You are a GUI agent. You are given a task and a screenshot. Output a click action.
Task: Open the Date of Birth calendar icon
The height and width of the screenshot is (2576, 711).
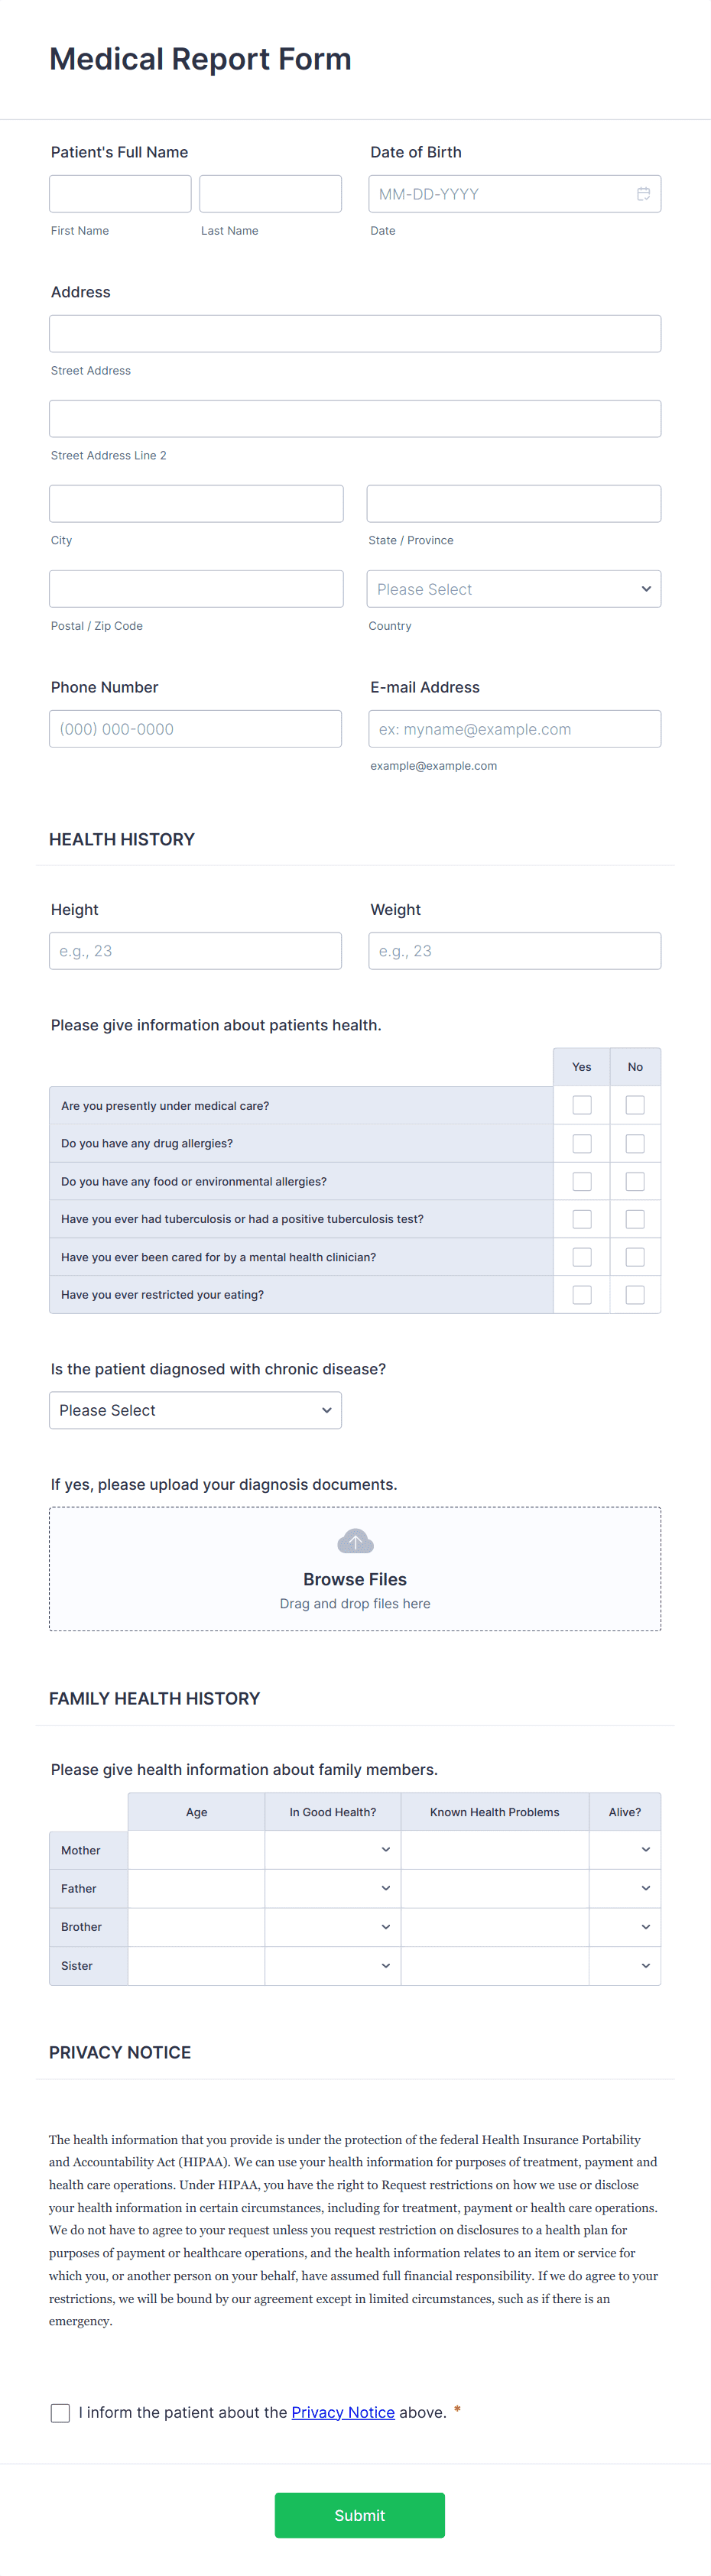643,194
